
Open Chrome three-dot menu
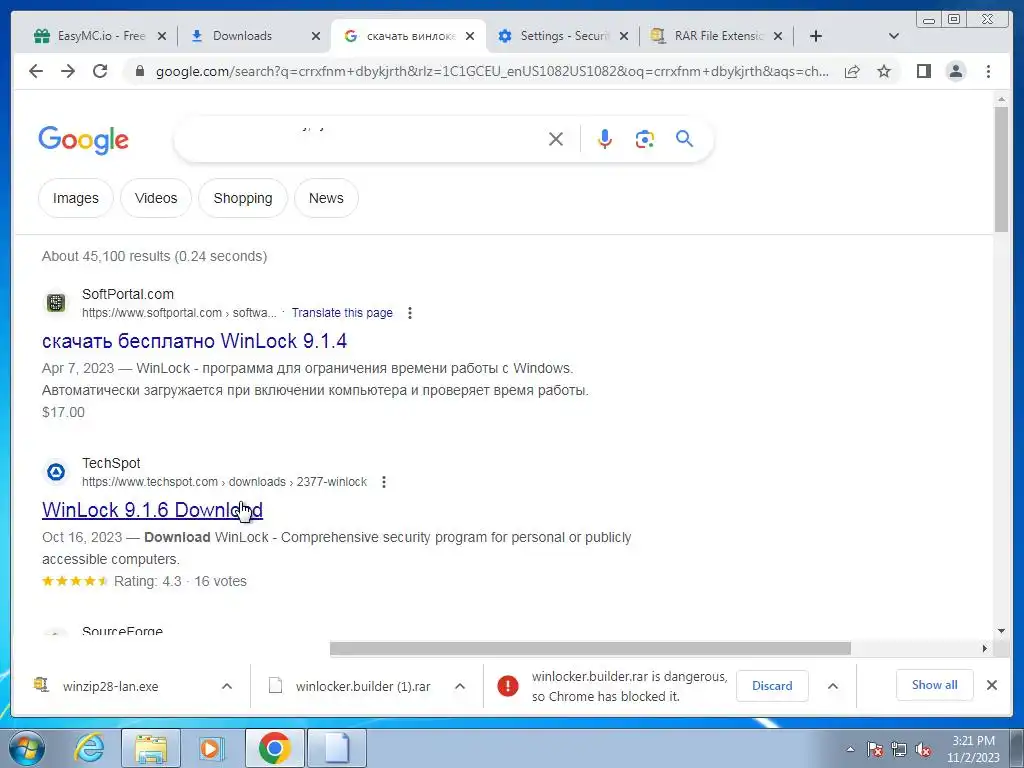988,71
